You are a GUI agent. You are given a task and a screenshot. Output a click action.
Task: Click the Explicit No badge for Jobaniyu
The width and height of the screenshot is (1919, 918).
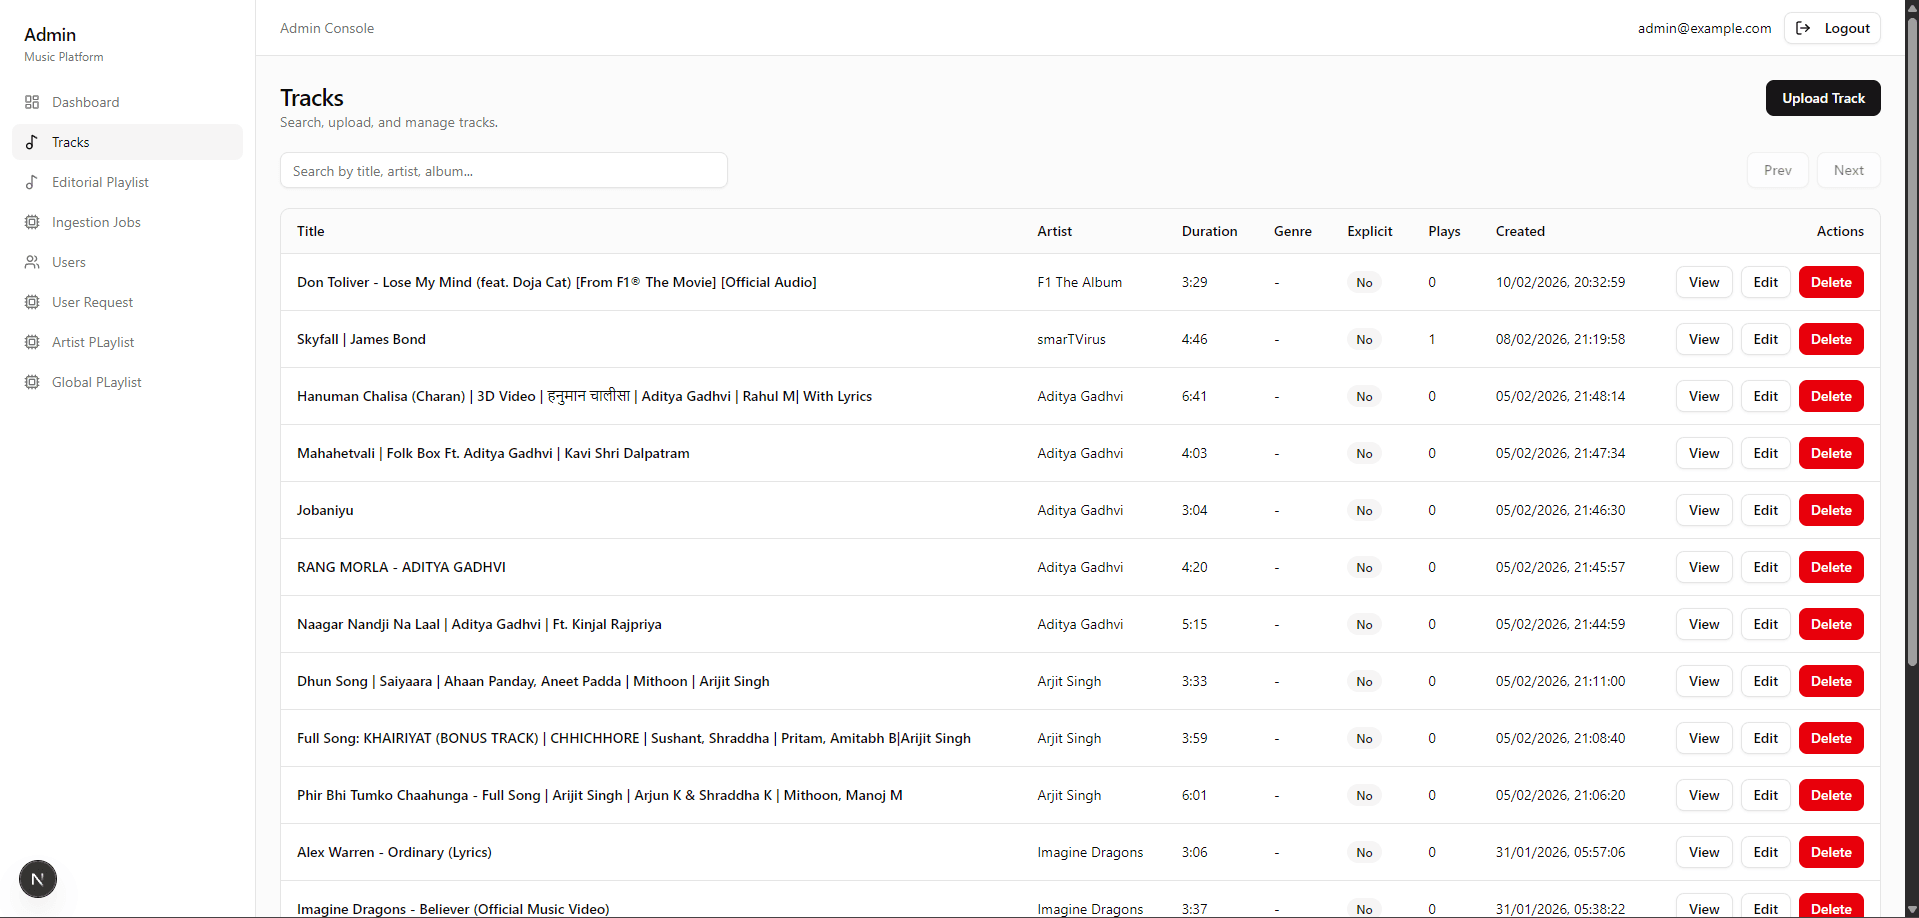click(1364, 510)
